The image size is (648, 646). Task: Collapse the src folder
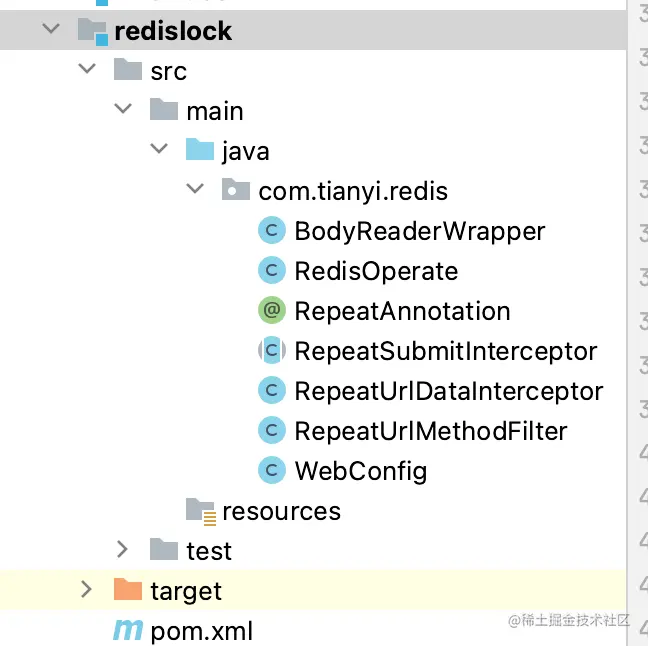tap(87, 71)
